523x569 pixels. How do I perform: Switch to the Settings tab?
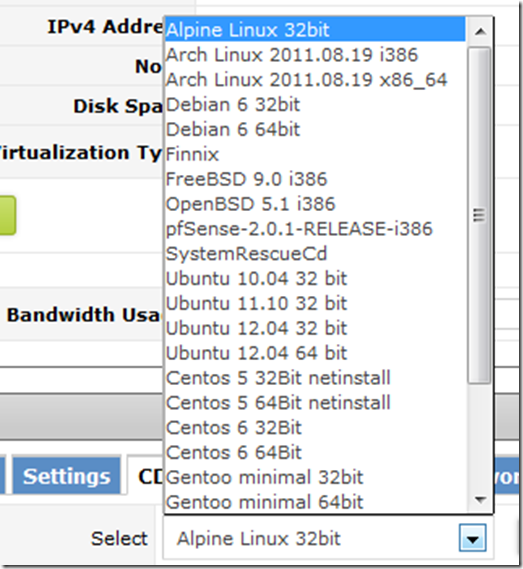pos(66,476)
